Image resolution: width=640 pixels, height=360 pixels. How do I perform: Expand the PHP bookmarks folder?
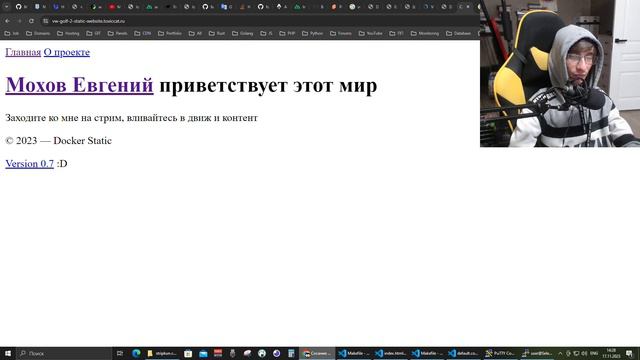tap(287, 33)
